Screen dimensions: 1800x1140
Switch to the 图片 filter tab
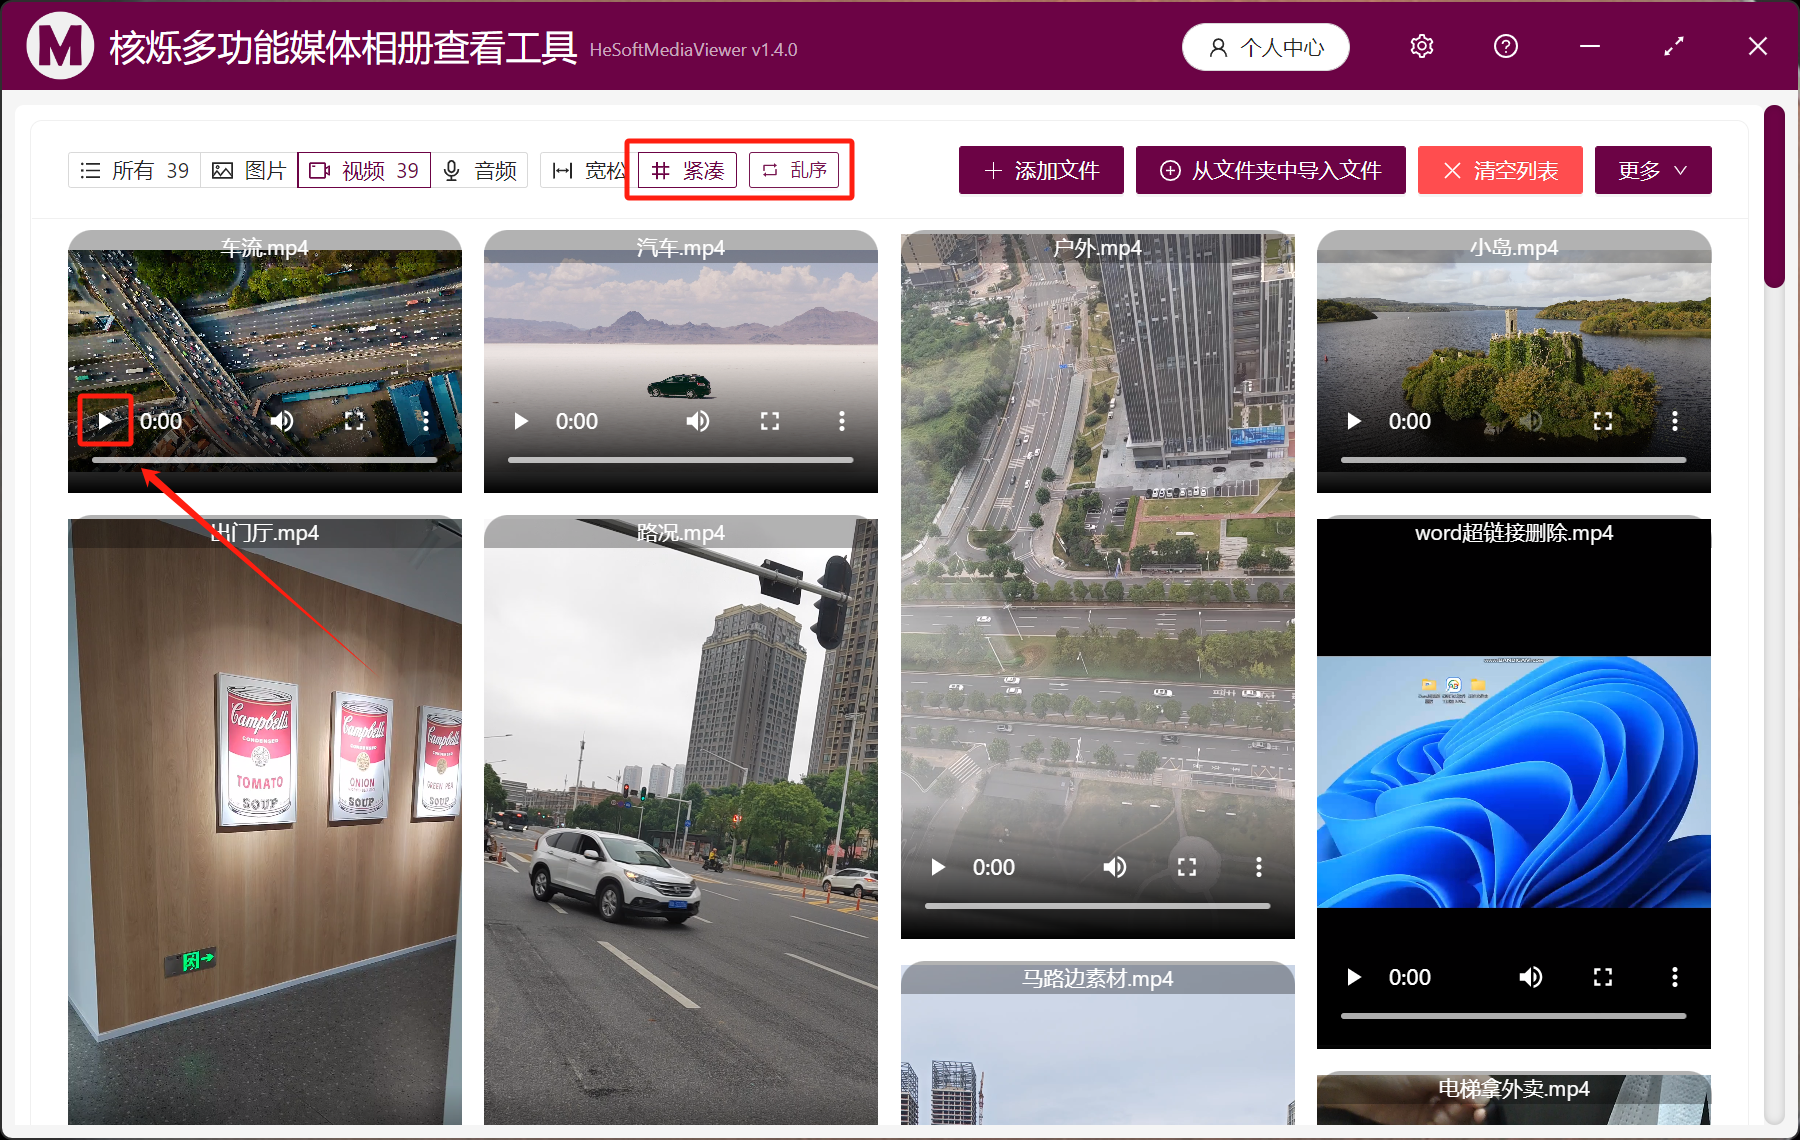(247, 170)
